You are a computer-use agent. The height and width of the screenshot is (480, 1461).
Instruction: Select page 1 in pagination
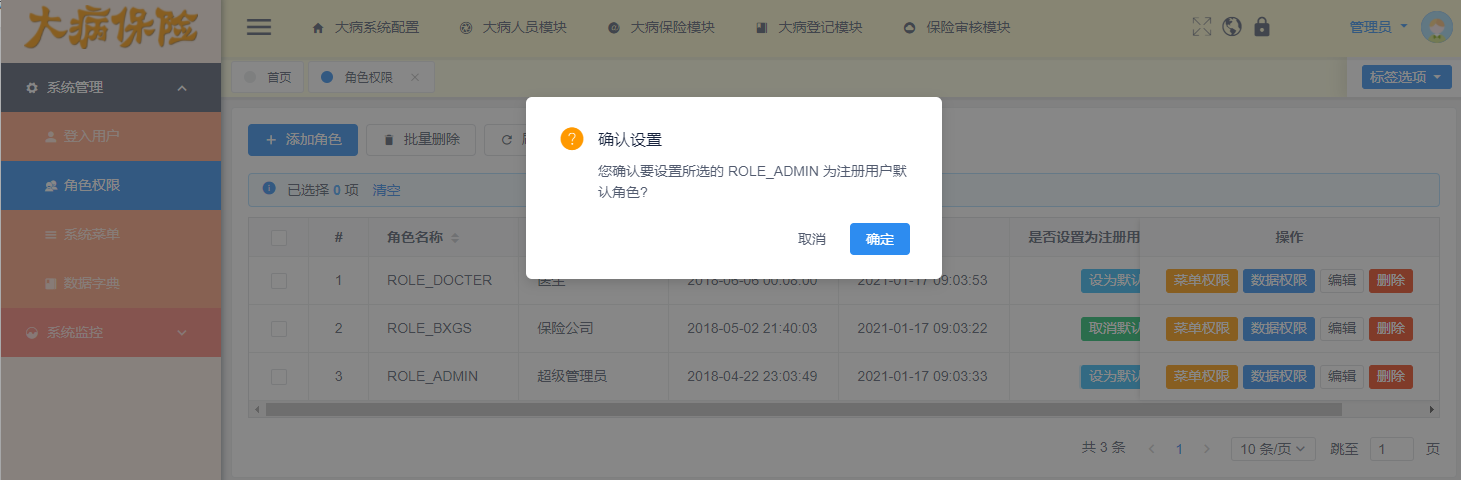click(1179, 449)
